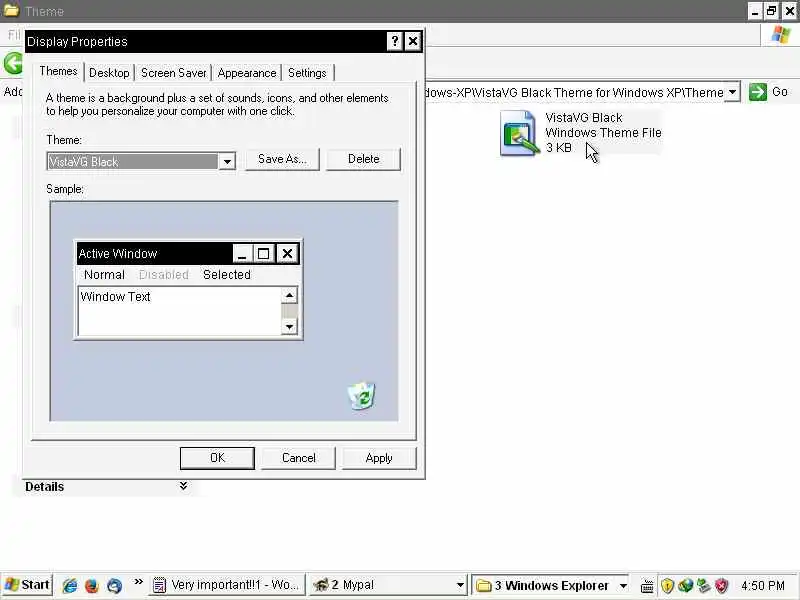Delete the selected theme
This screenshot has width=800, height=600.
click(x=363, y=159)
